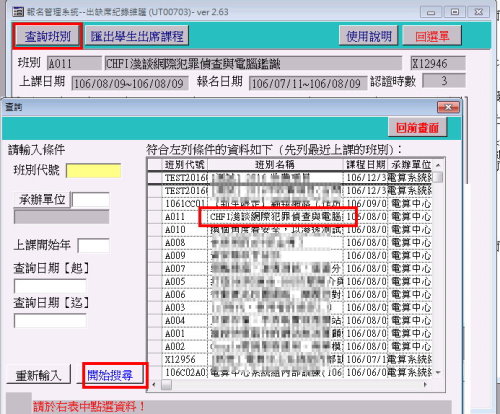The height and width of the screenshot is (414, 500).
Task: Click the 查詢日期 [起] date field
Action: click(50, 286)
